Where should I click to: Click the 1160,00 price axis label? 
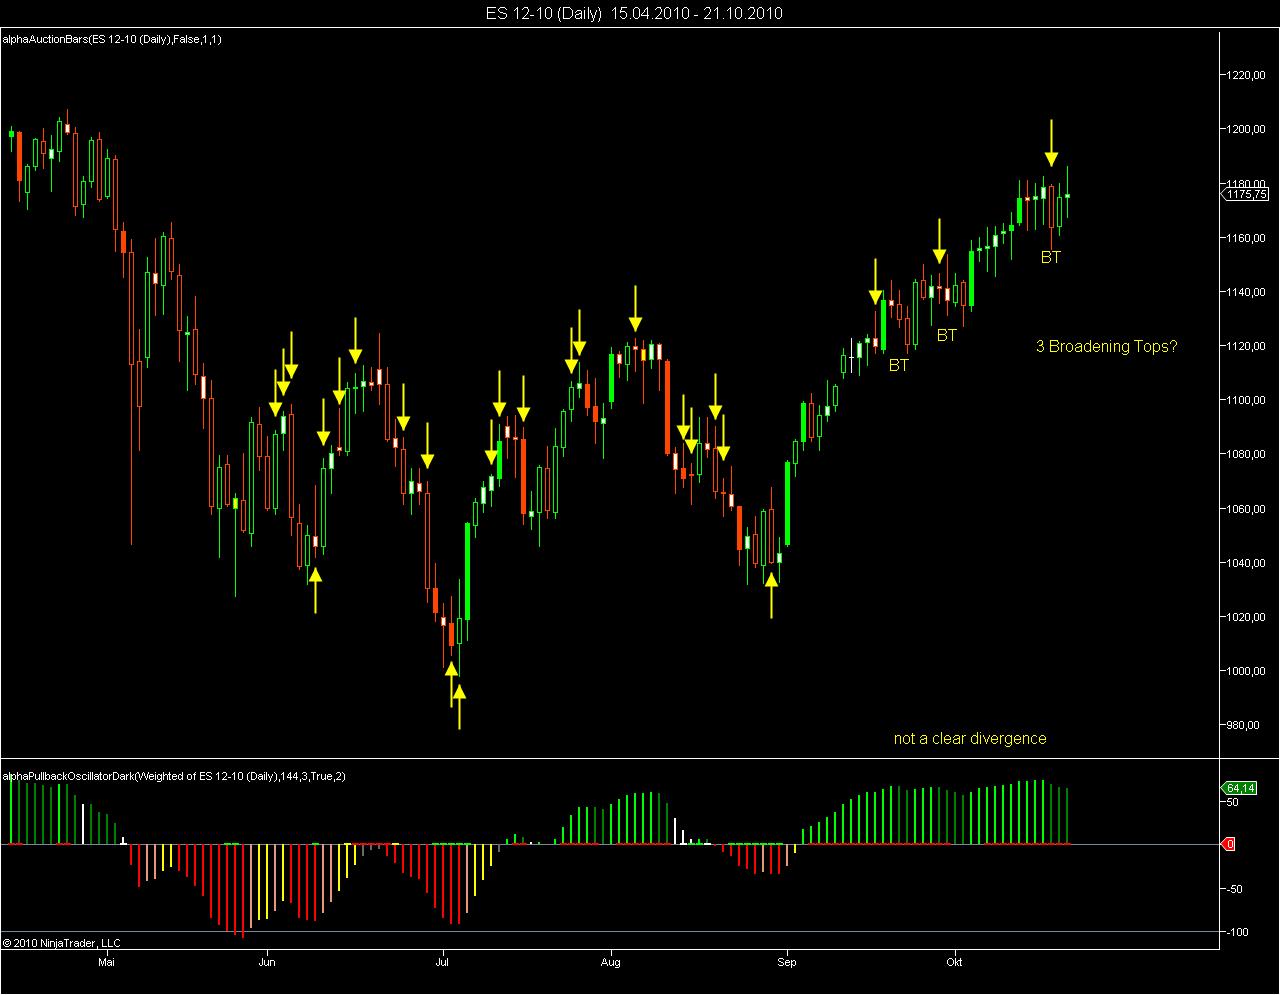coord(1247,238)
